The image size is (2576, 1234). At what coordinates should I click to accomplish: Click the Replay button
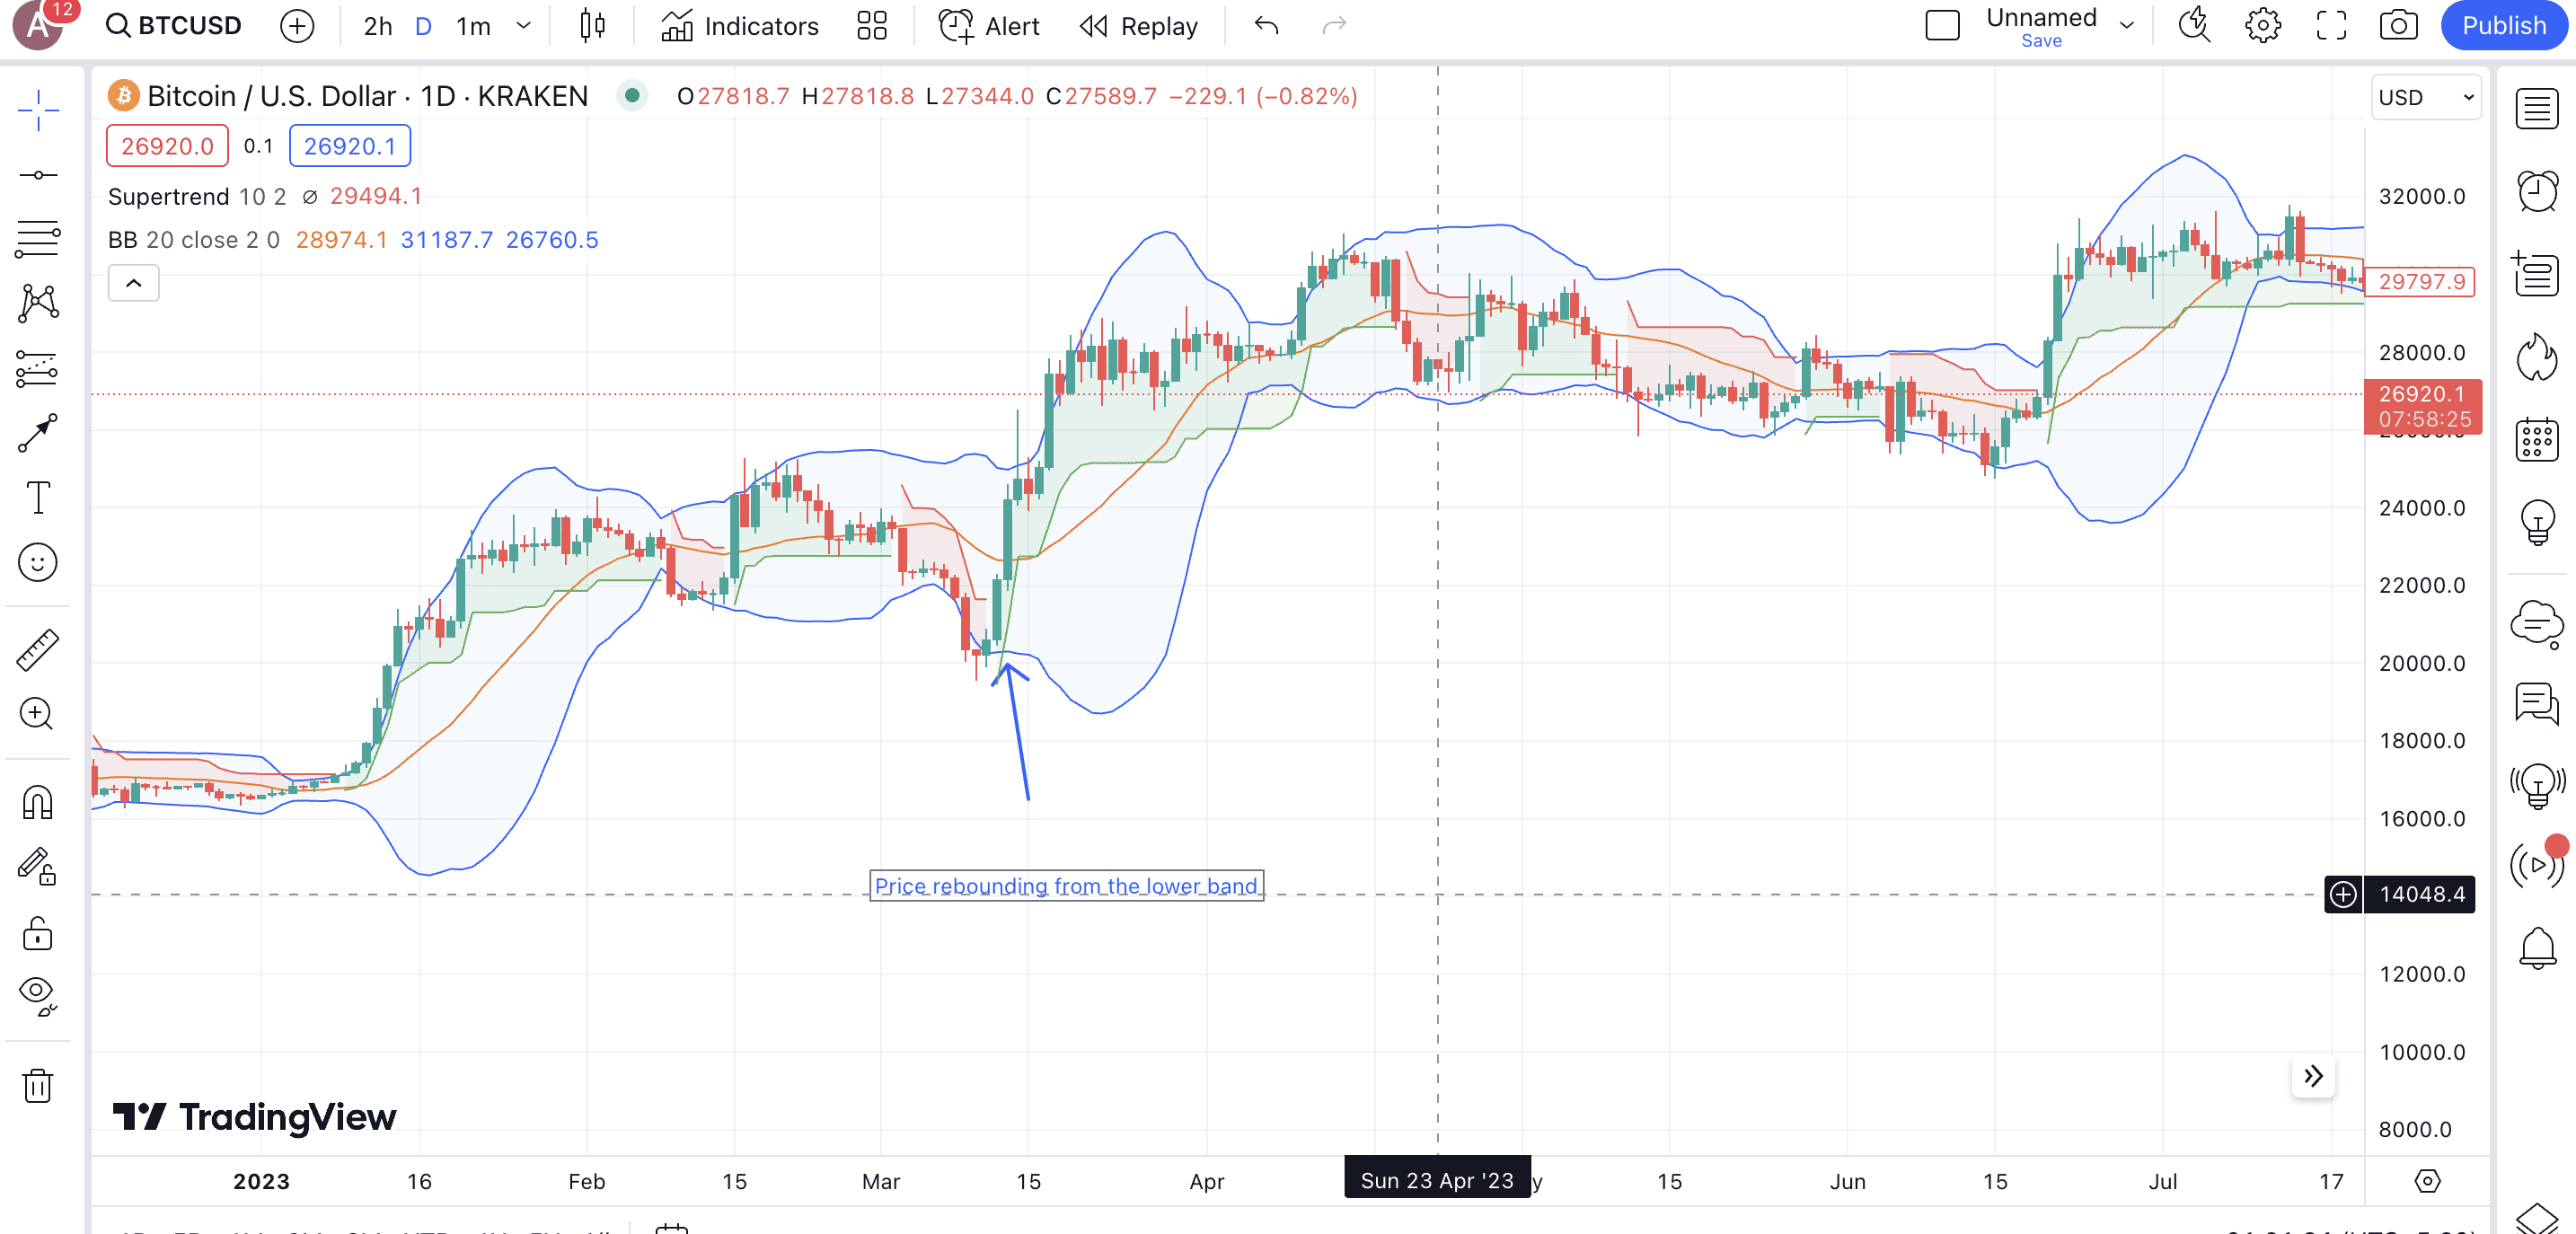pyautogui.click(x=1139, y=26)
